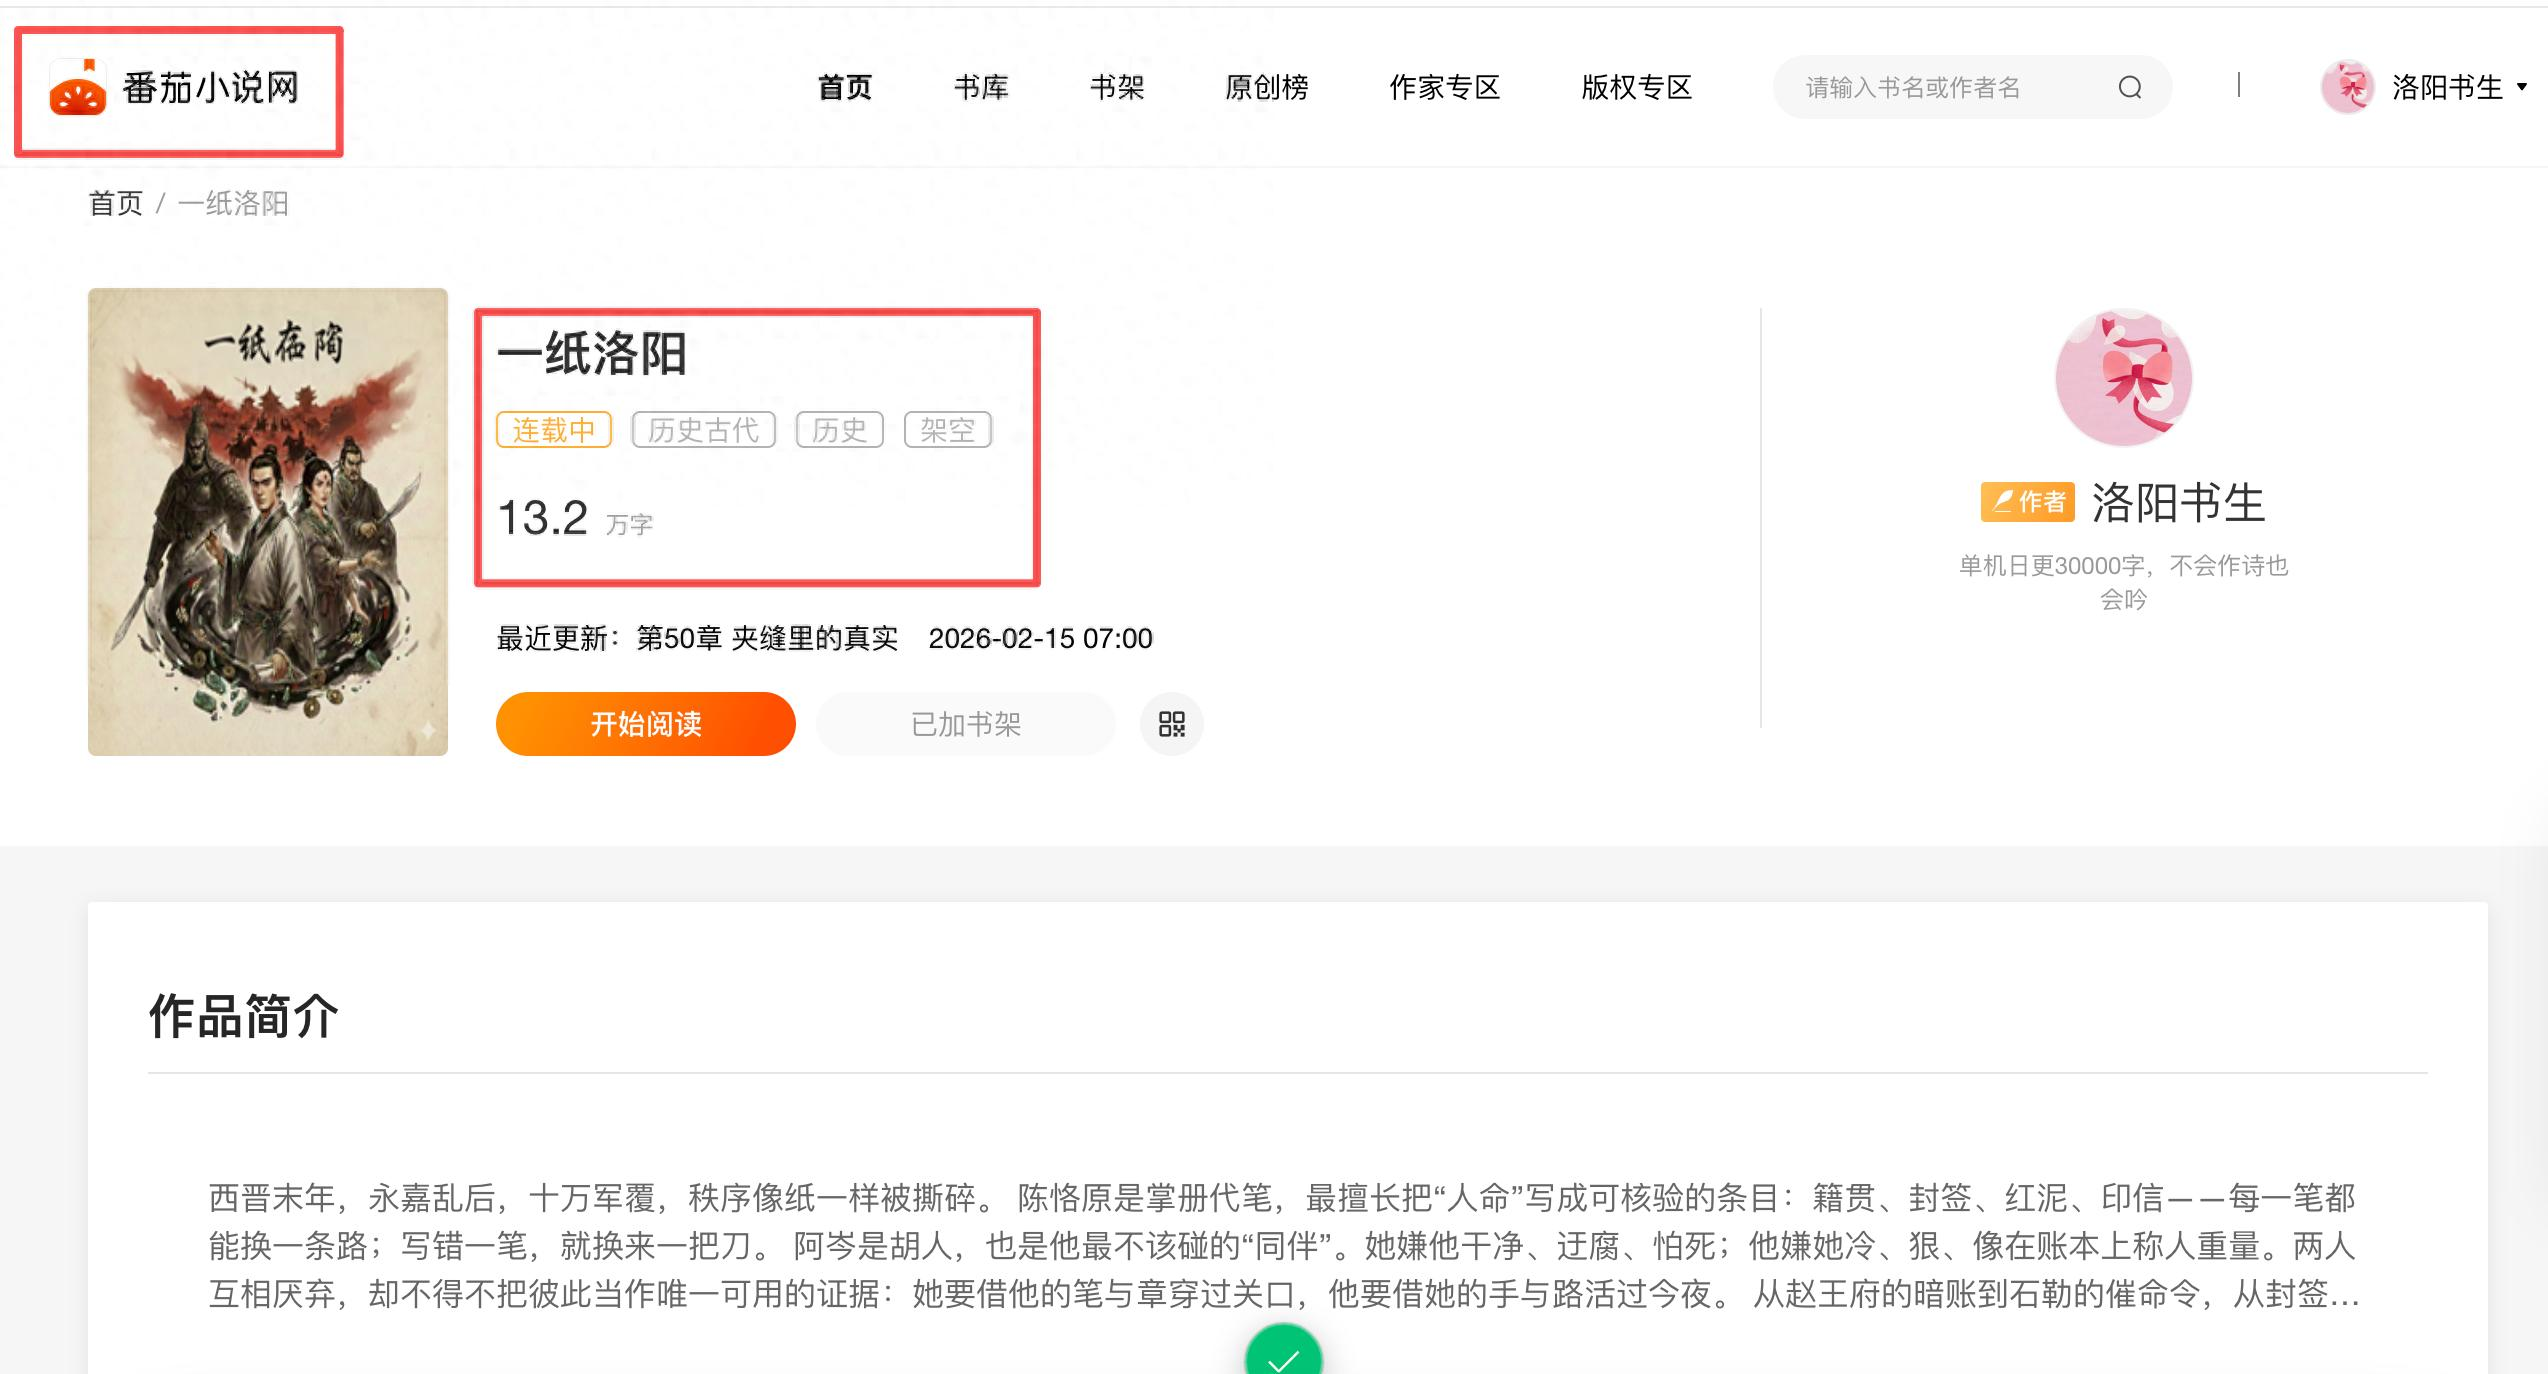
Task: Click the user avatar in header
Action: tap(2346, 88)
